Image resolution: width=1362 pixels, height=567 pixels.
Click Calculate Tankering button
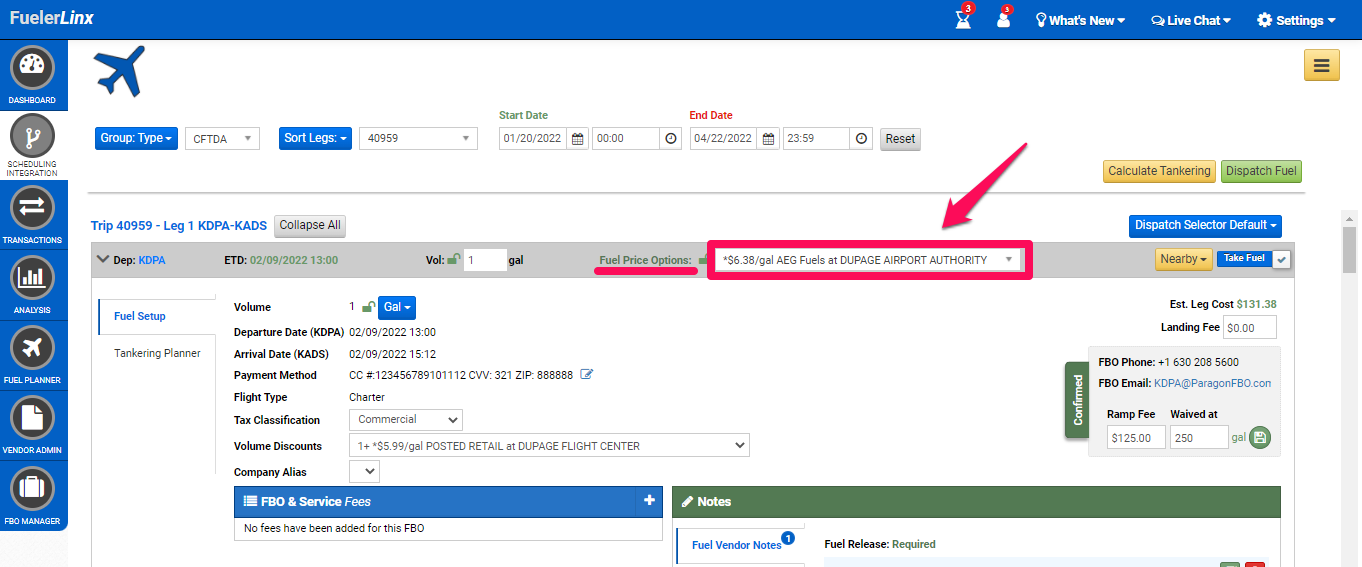click(1159, 171)
